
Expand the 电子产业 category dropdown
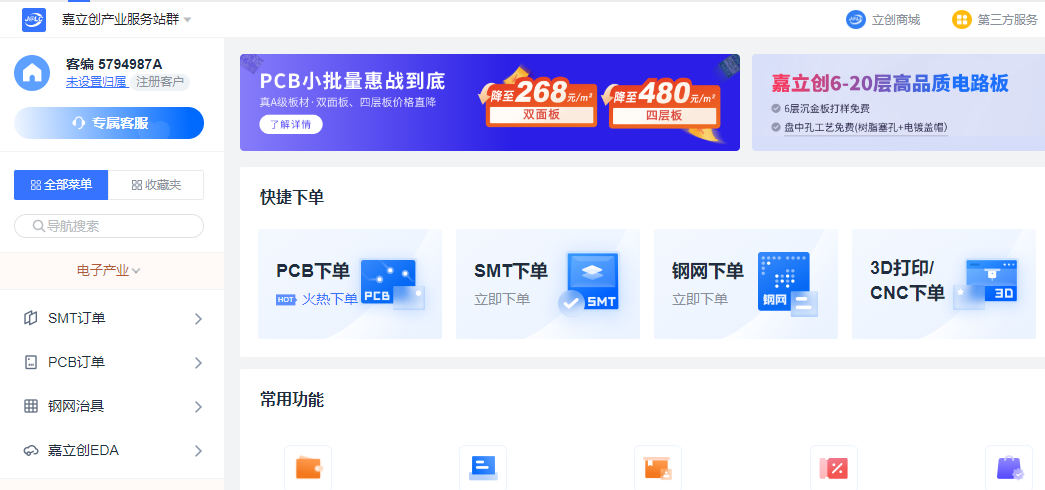click(x=109, y=271)
